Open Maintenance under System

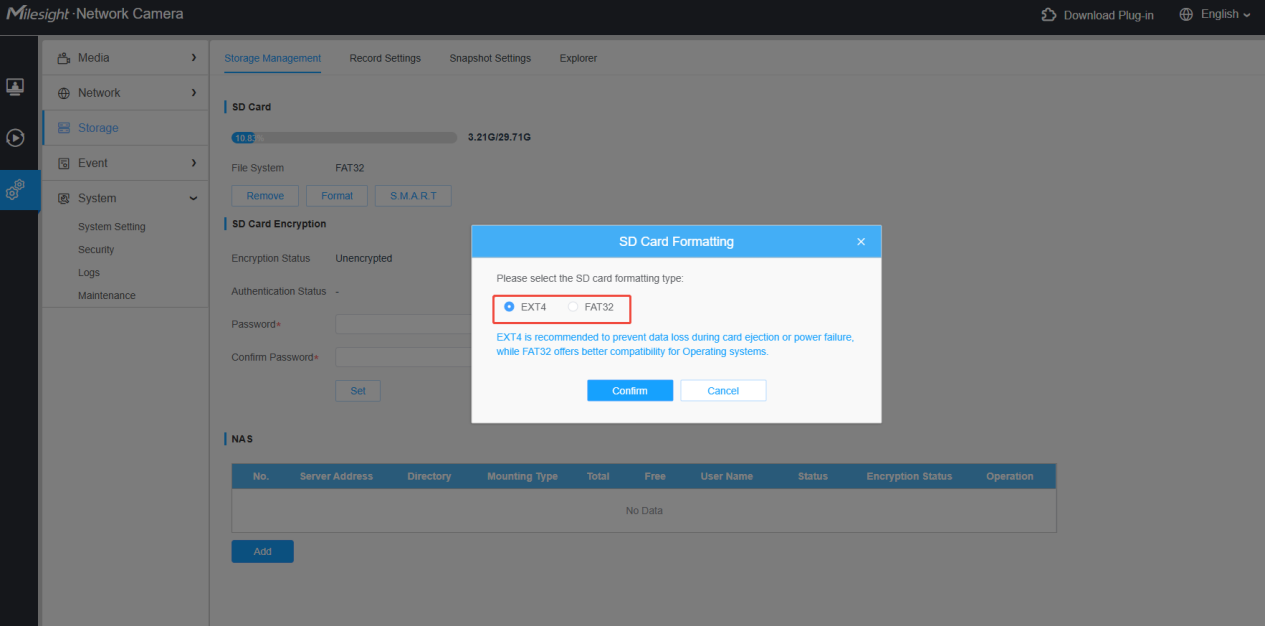[x=107, y=296]
